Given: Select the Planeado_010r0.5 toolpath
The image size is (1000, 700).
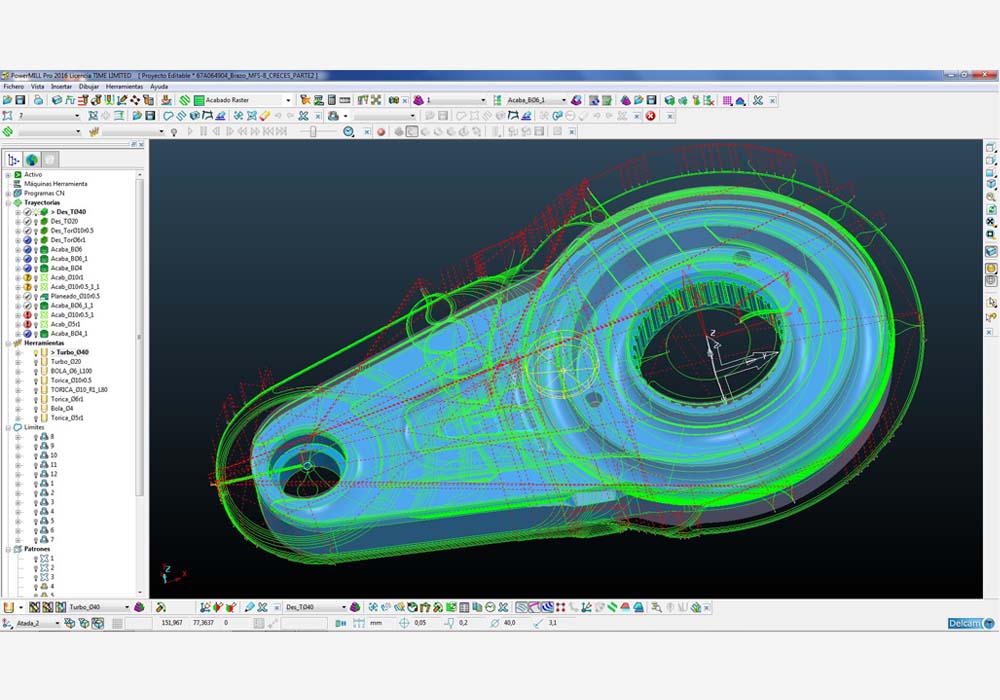Looking at the screenshot, I should (74, 296).
